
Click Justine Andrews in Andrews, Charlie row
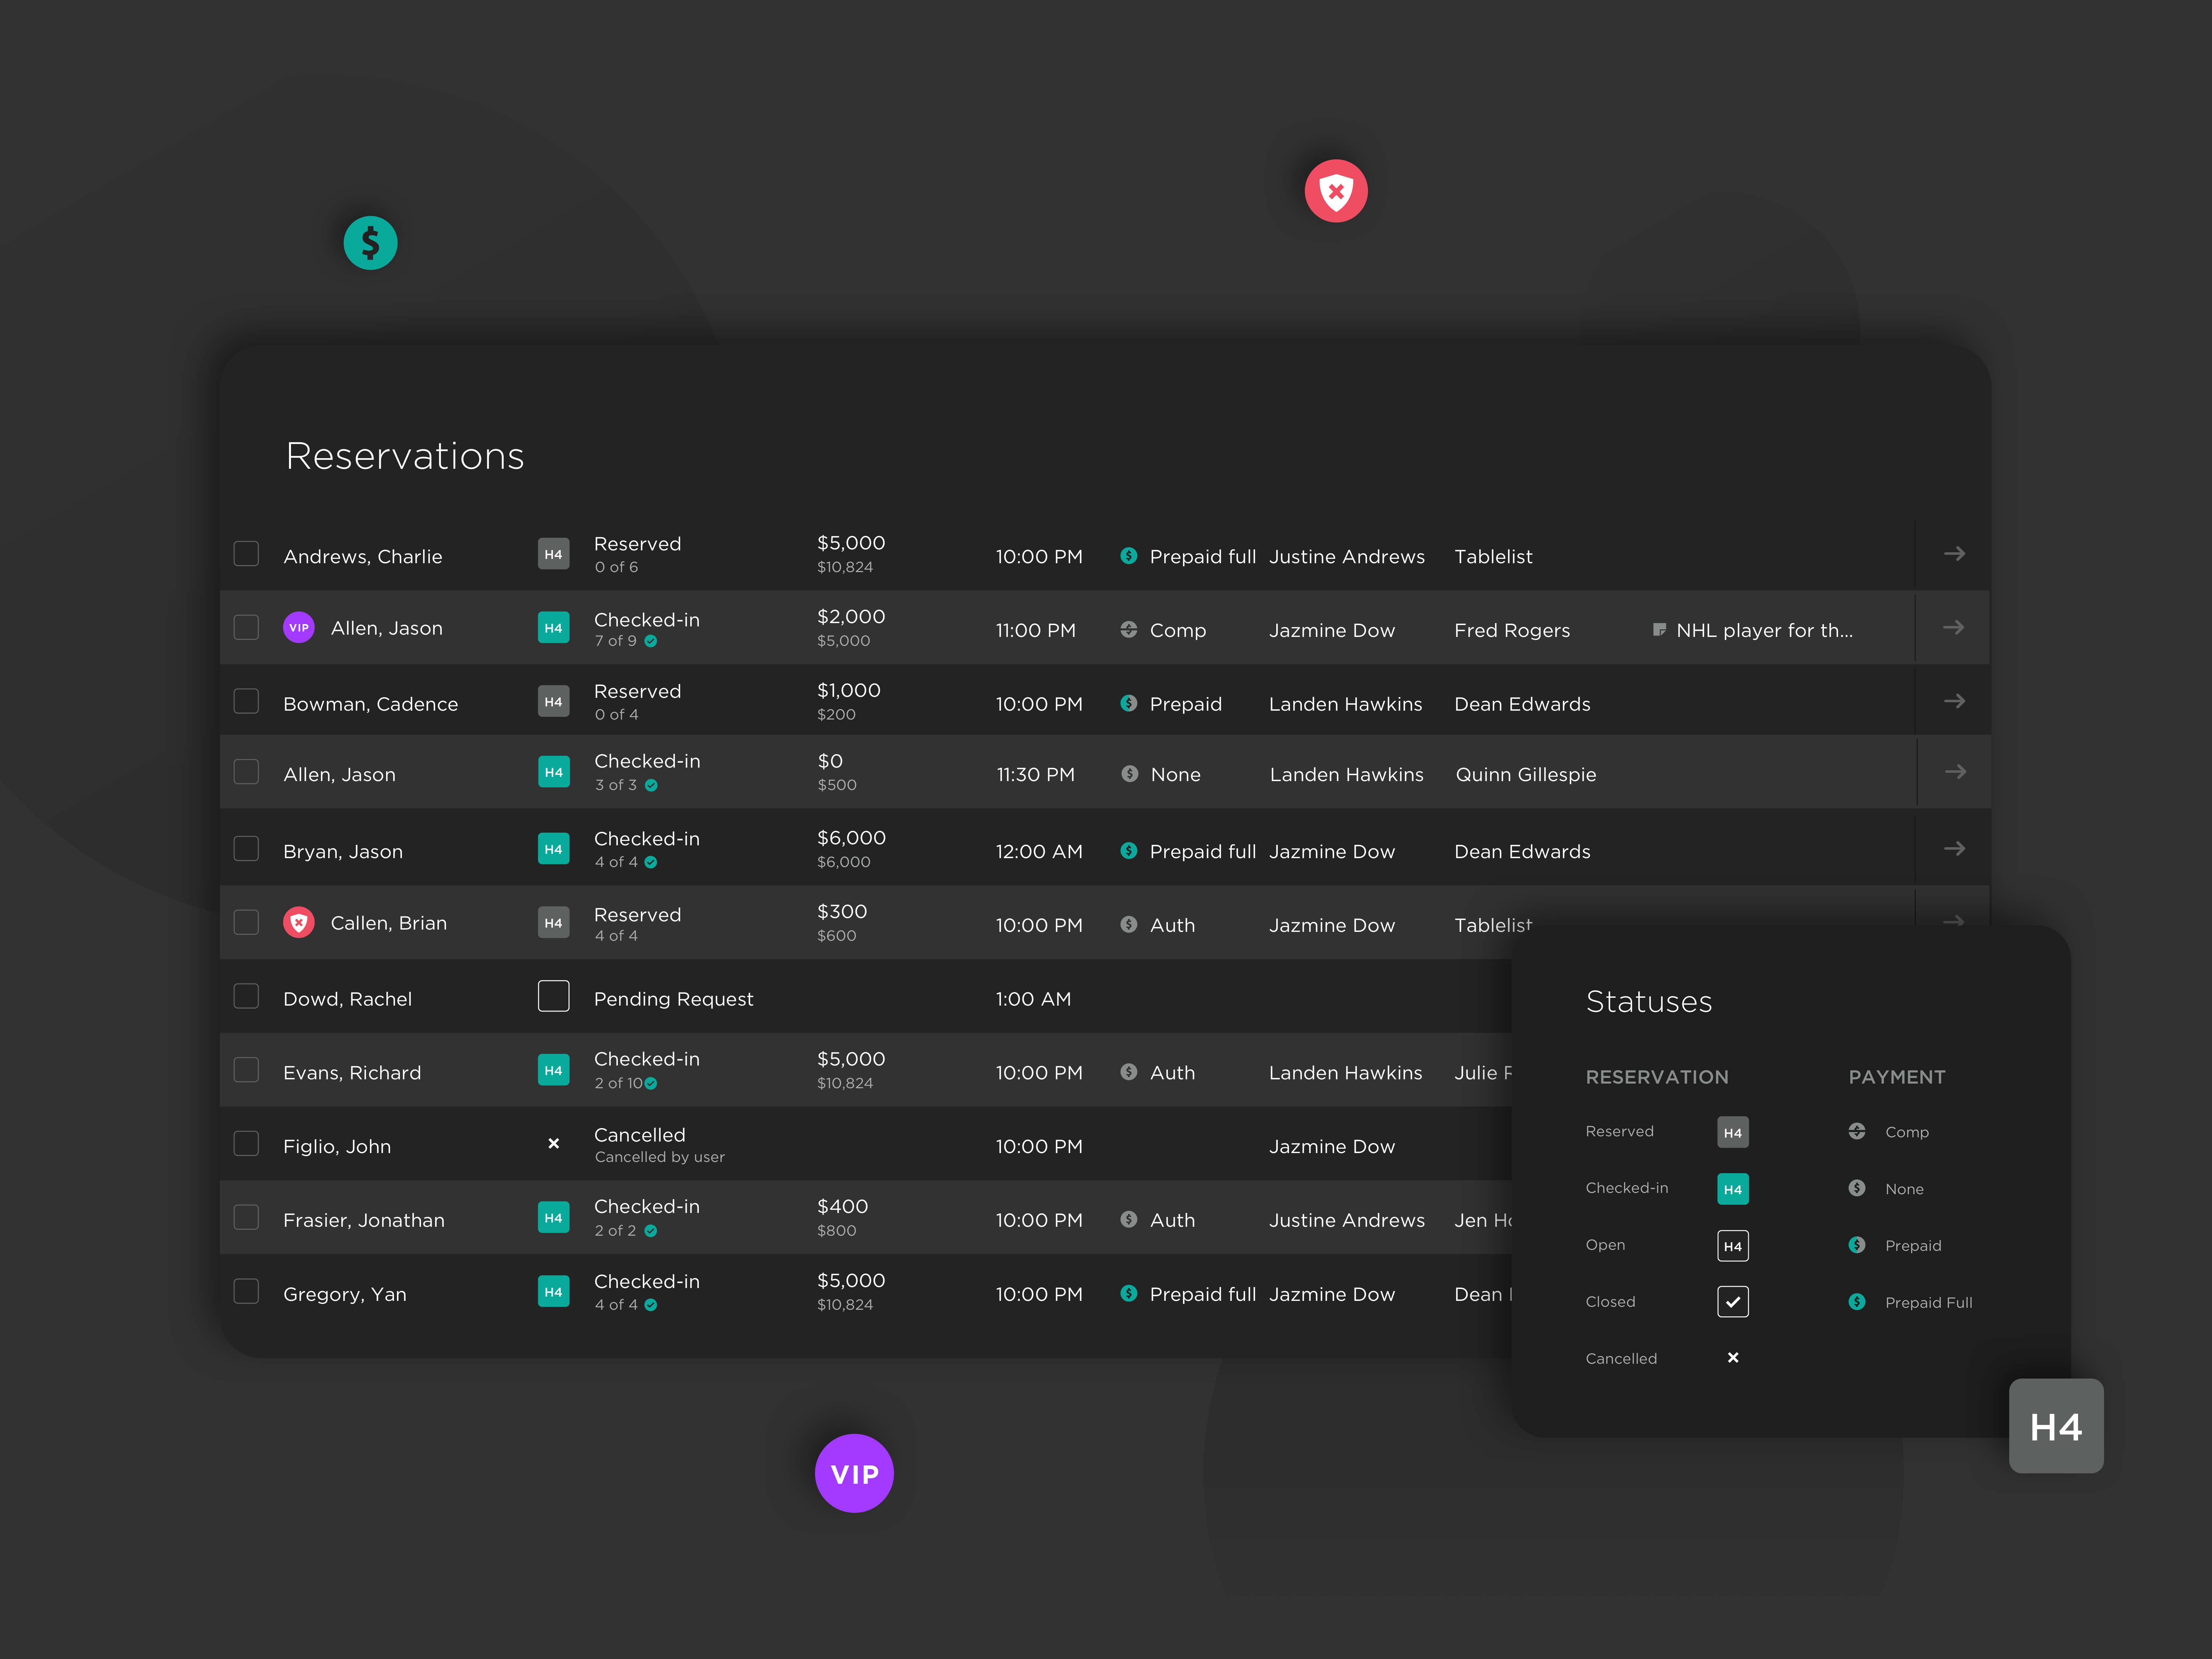1347,557
